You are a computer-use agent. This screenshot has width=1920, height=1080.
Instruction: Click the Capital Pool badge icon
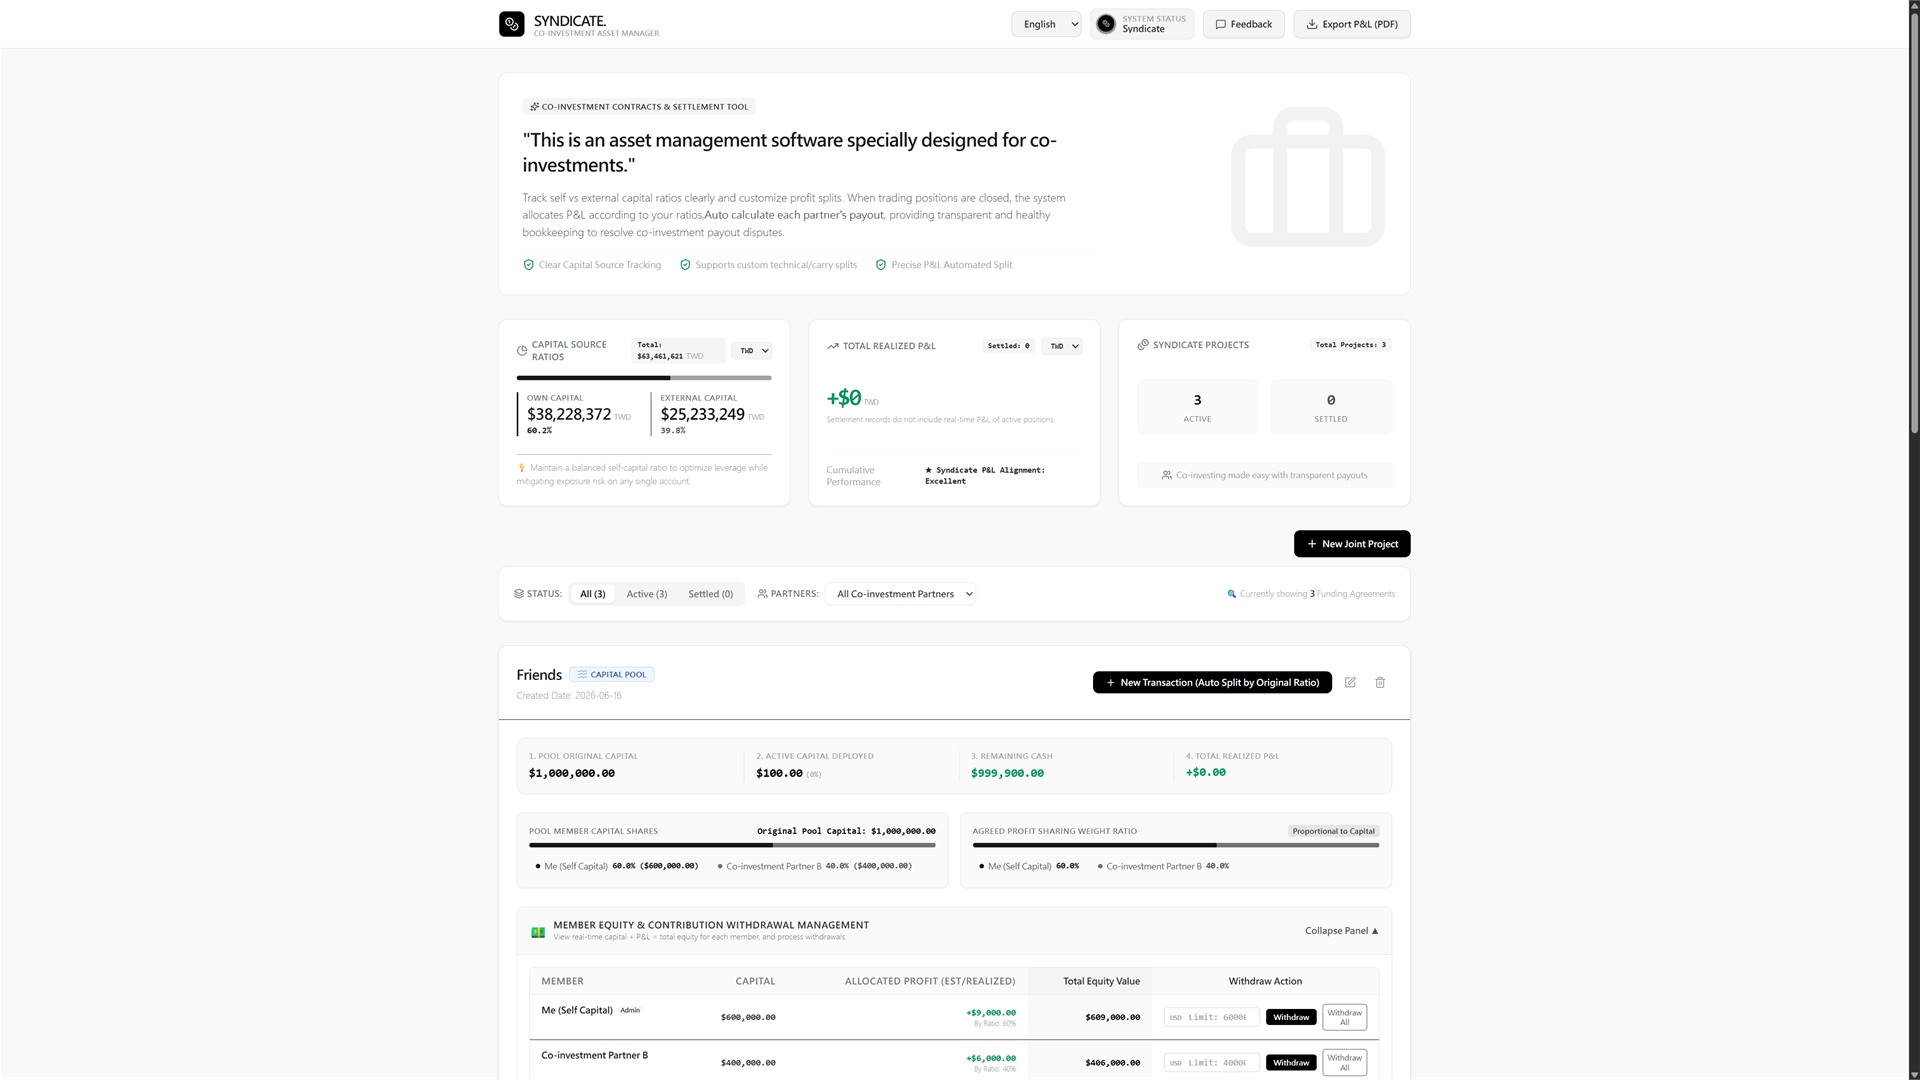point(582,675)
